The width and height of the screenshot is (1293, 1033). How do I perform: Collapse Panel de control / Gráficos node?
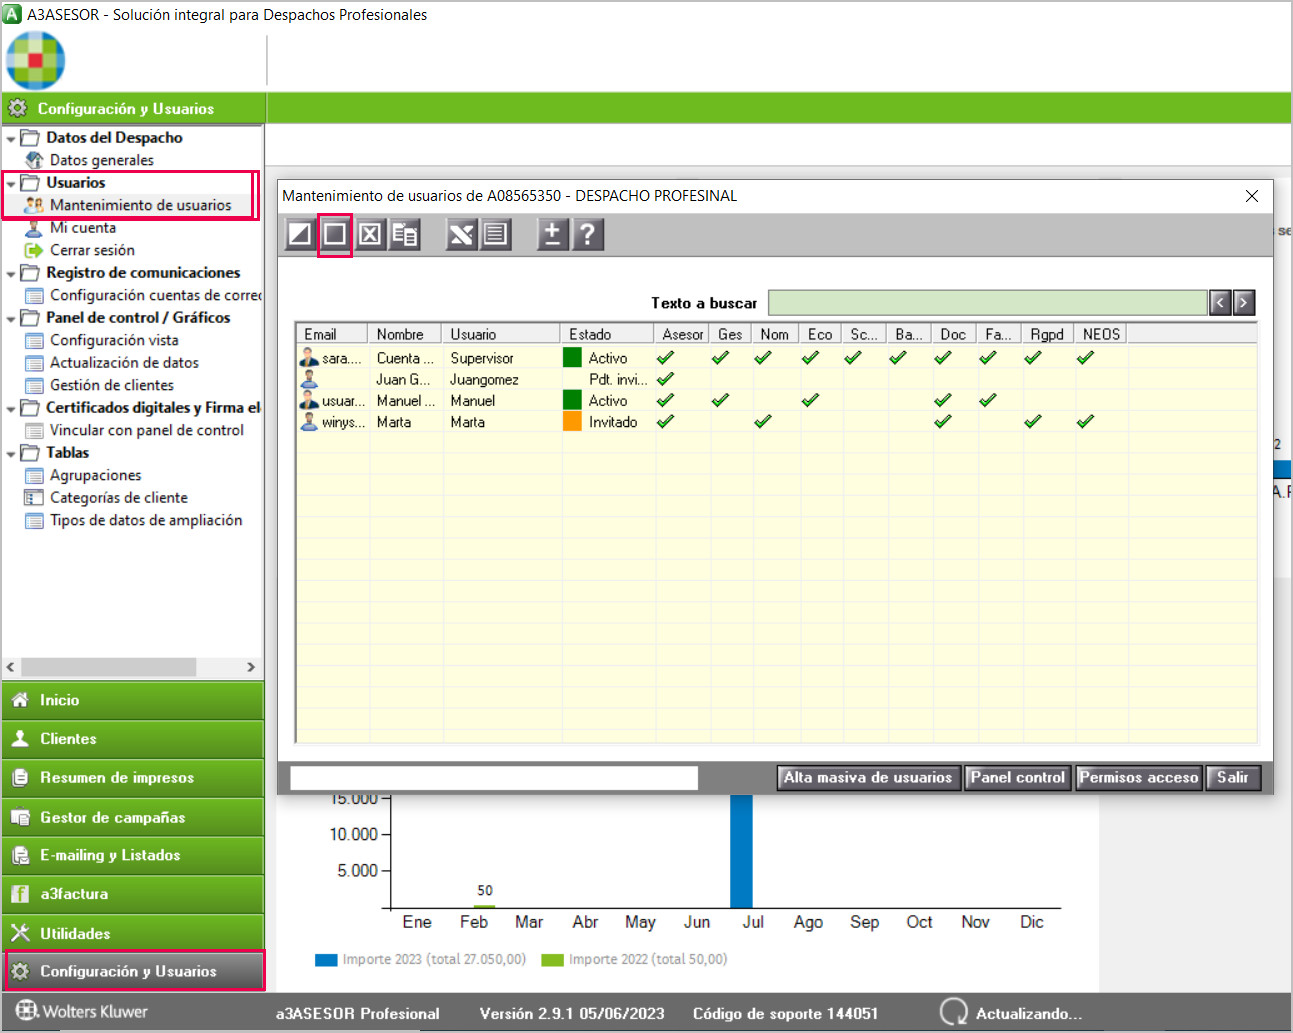pyautogui.click(x=11, y=319)
